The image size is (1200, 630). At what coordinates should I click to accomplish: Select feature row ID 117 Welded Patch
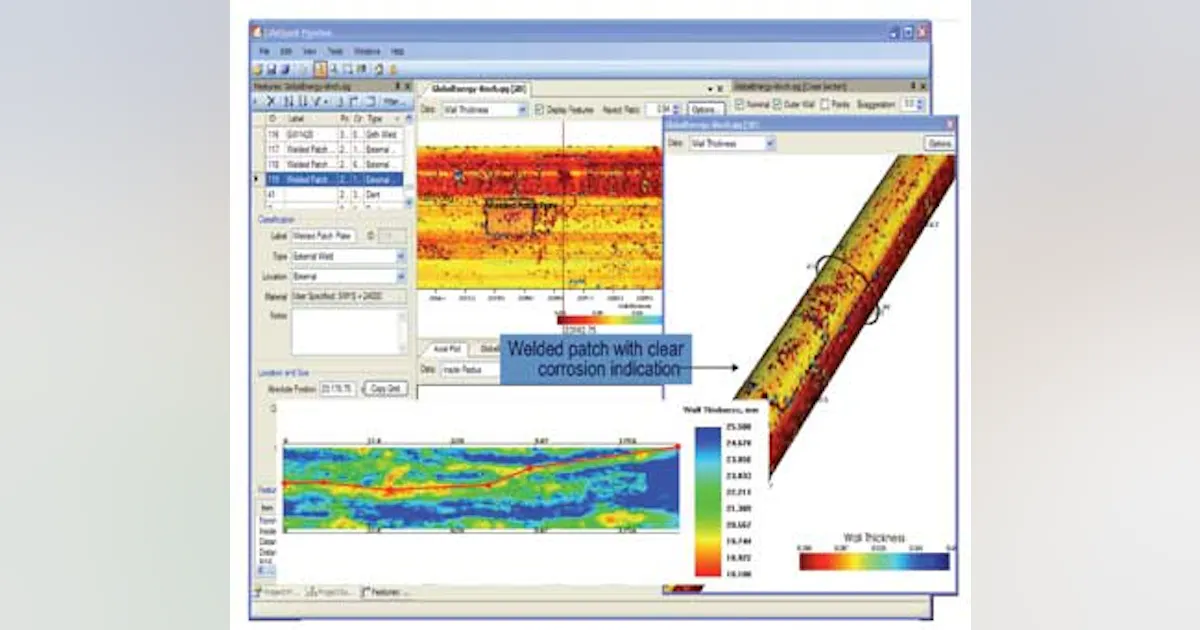point(334,149)
